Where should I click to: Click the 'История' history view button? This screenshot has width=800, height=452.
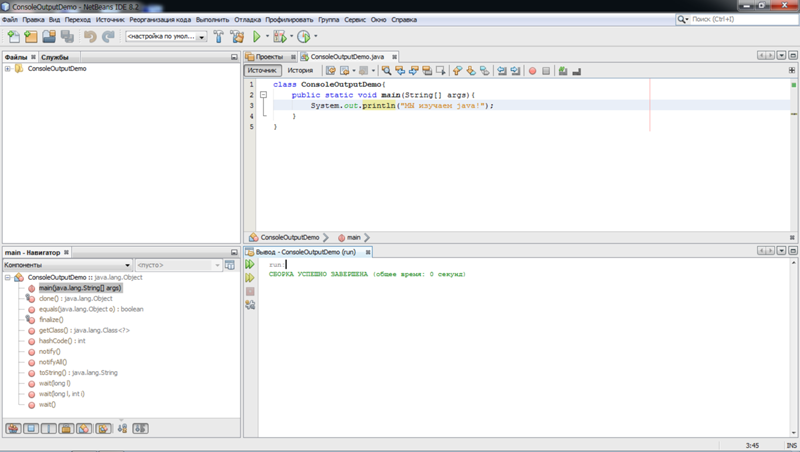tap(300, 70)
